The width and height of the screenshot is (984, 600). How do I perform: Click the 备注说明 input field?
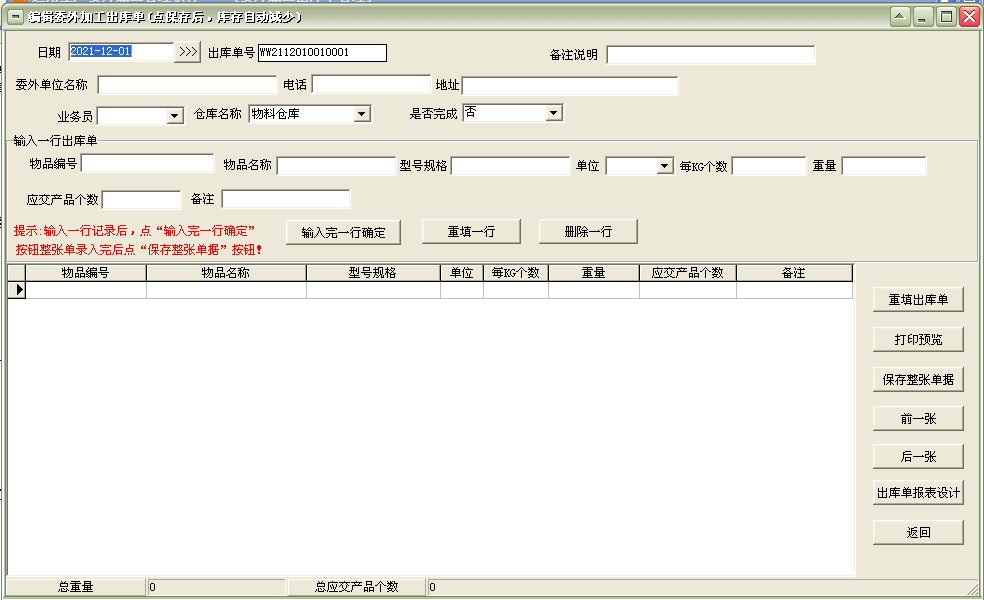710,55
